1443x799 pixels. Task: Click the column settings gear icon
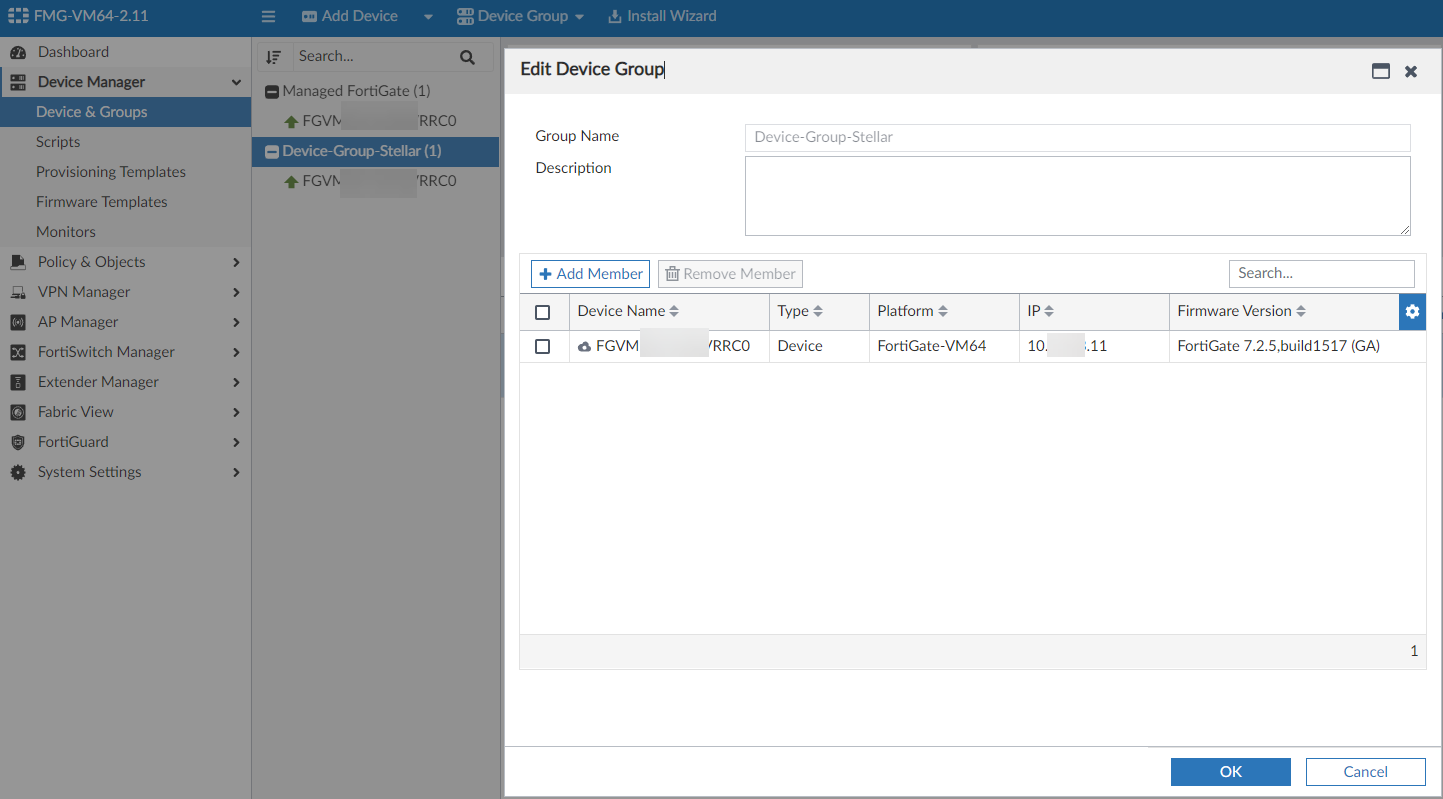[1412, 312]
